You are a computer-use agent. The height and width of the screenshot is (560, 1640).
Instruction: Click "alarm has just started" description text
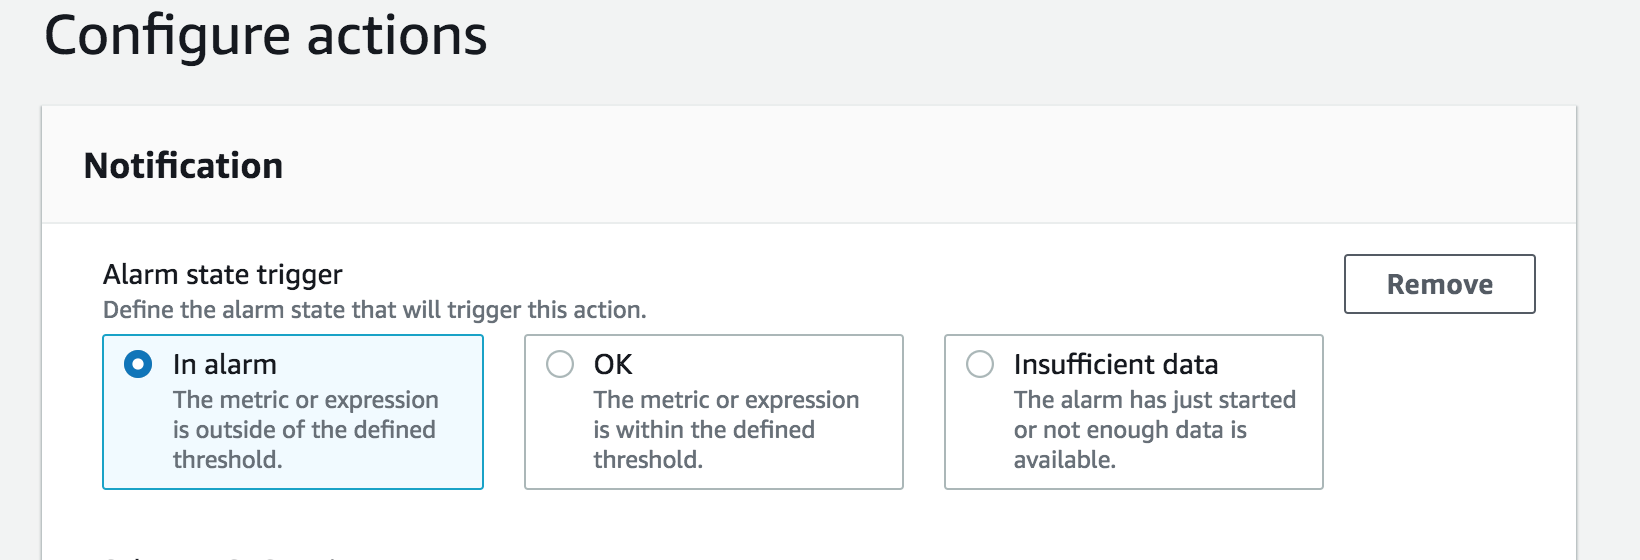1178,400
